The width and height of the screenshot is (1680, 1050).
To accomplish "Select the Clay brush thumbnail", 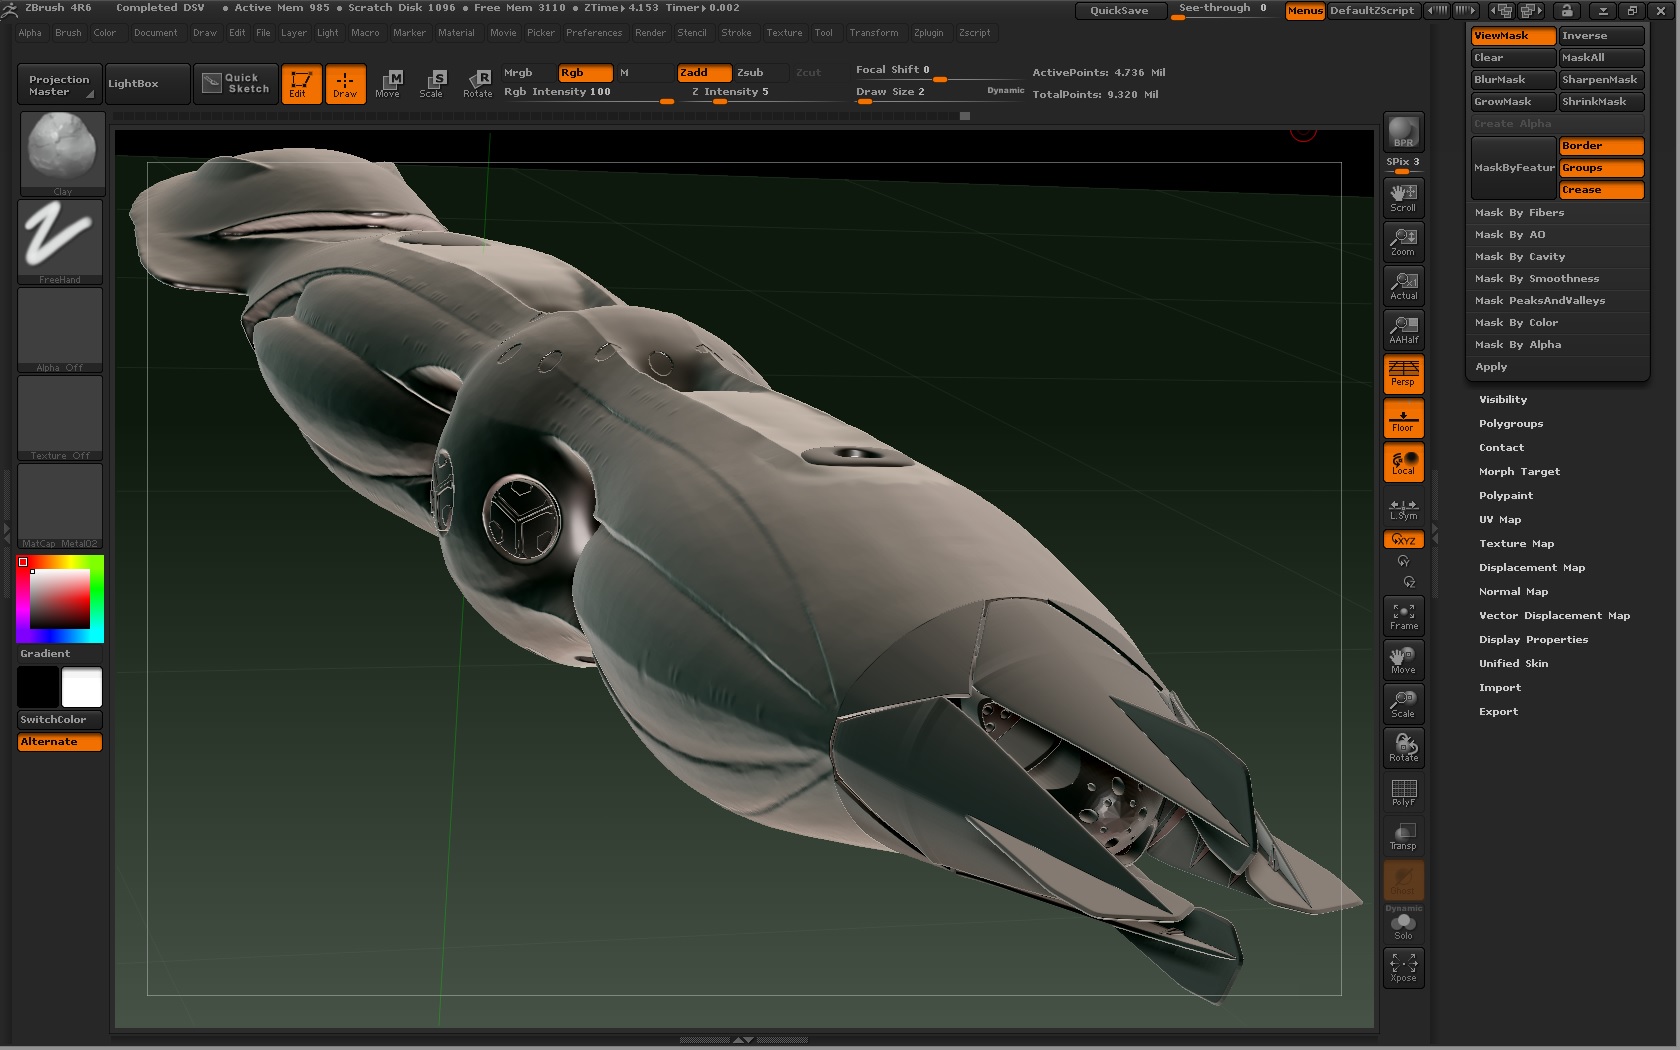I will [61, 150].
